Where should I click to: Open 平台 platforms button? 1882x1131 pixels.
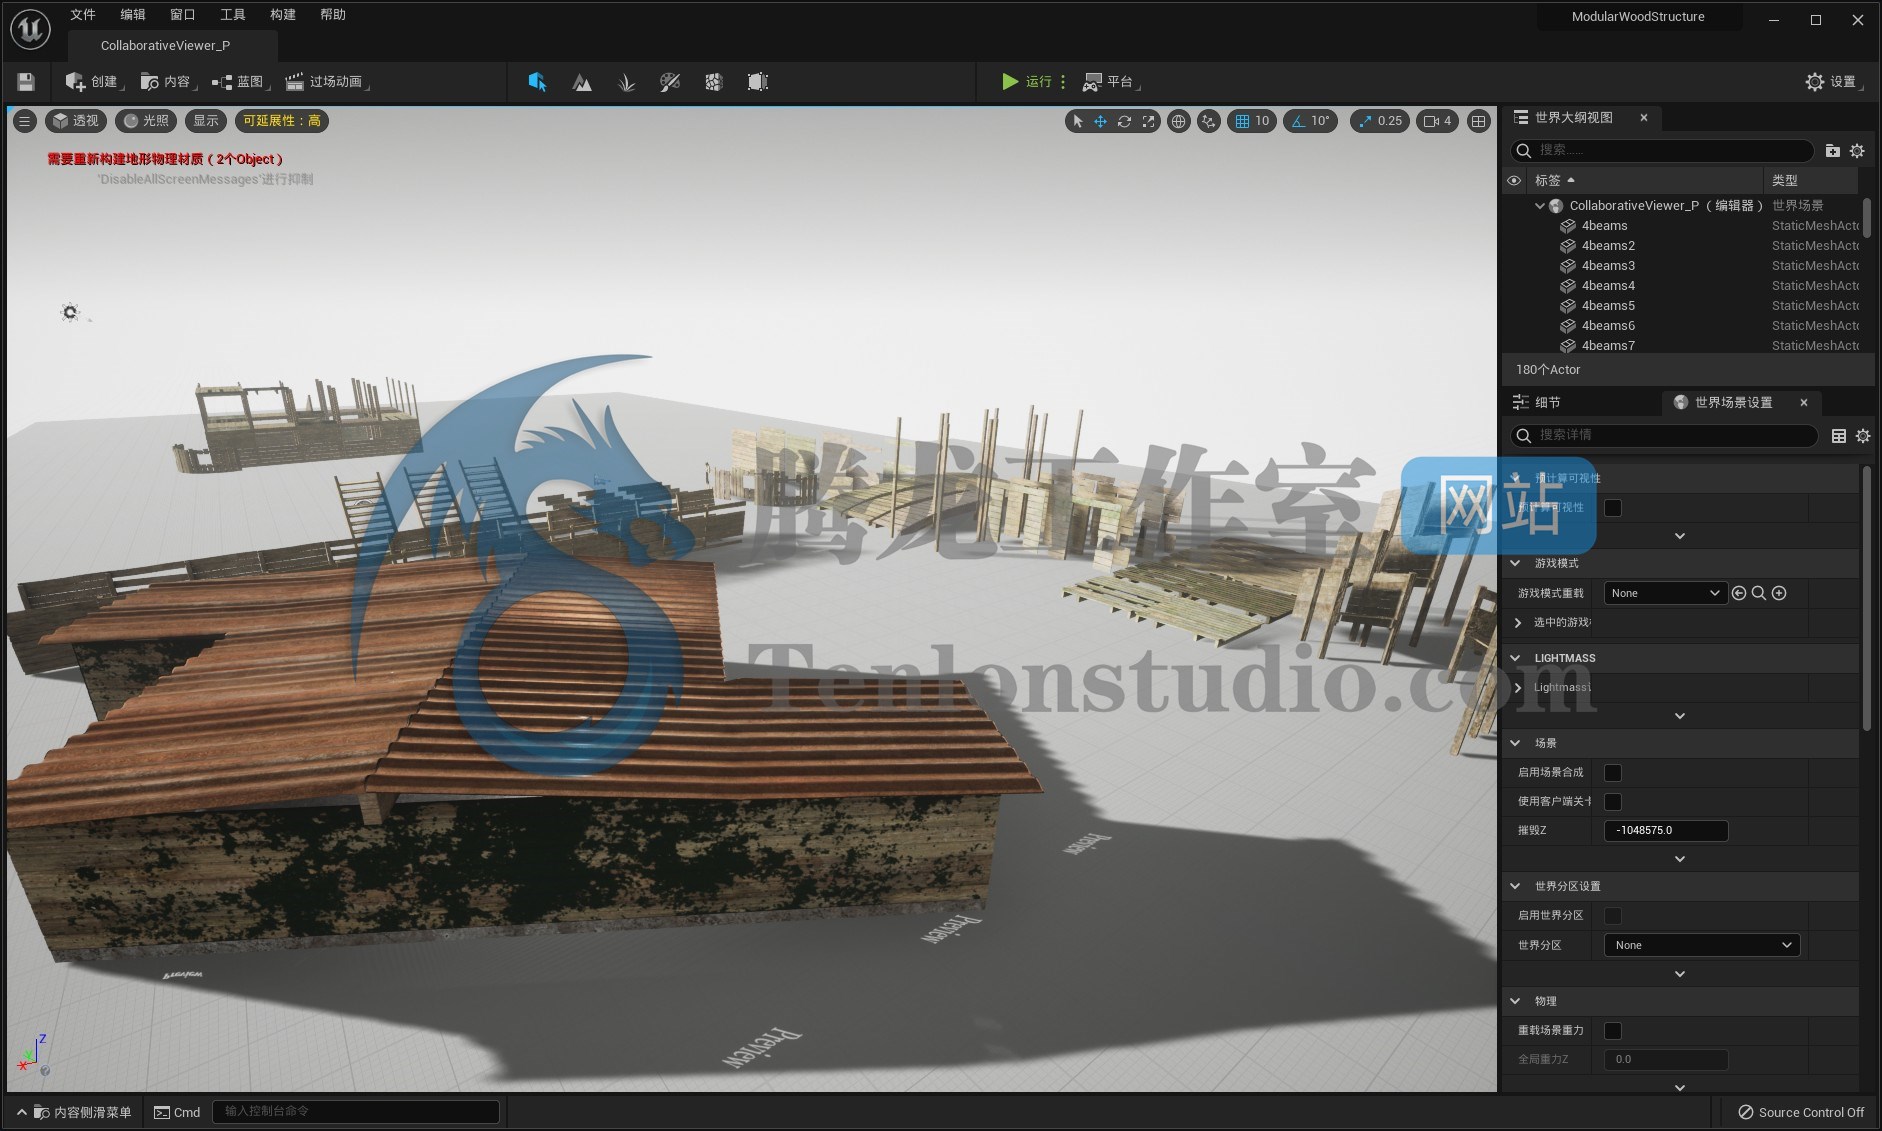1109,82
